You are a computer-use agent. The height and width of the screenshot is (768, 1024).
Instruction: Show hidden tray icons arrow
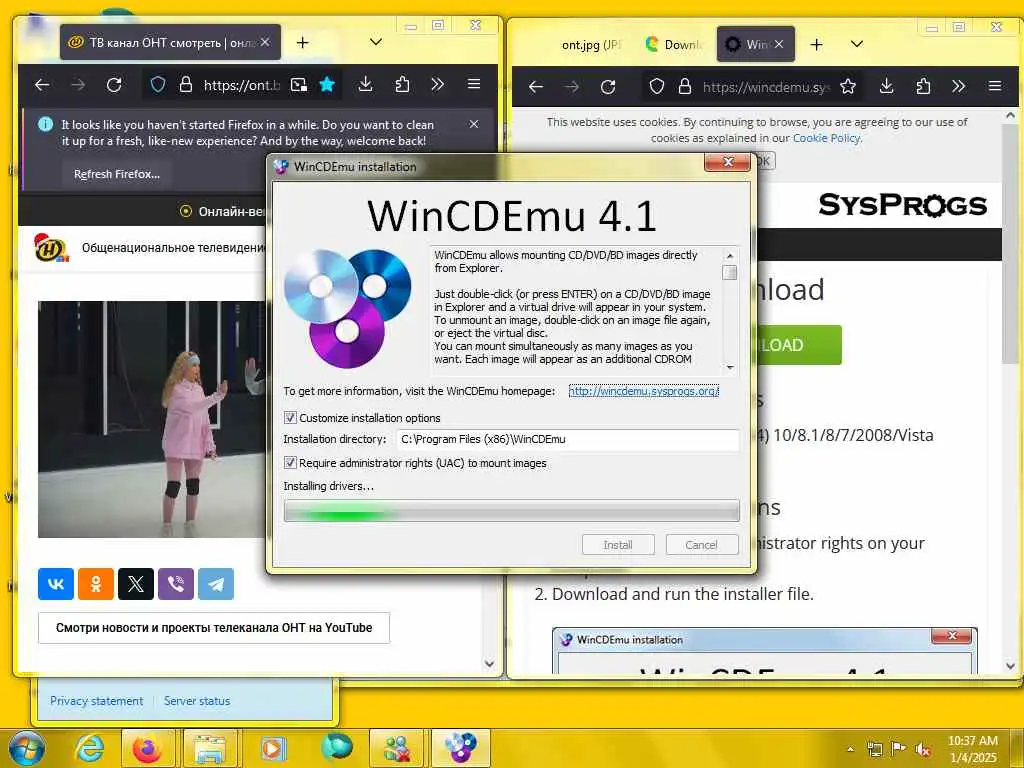(x=850, y=750)
